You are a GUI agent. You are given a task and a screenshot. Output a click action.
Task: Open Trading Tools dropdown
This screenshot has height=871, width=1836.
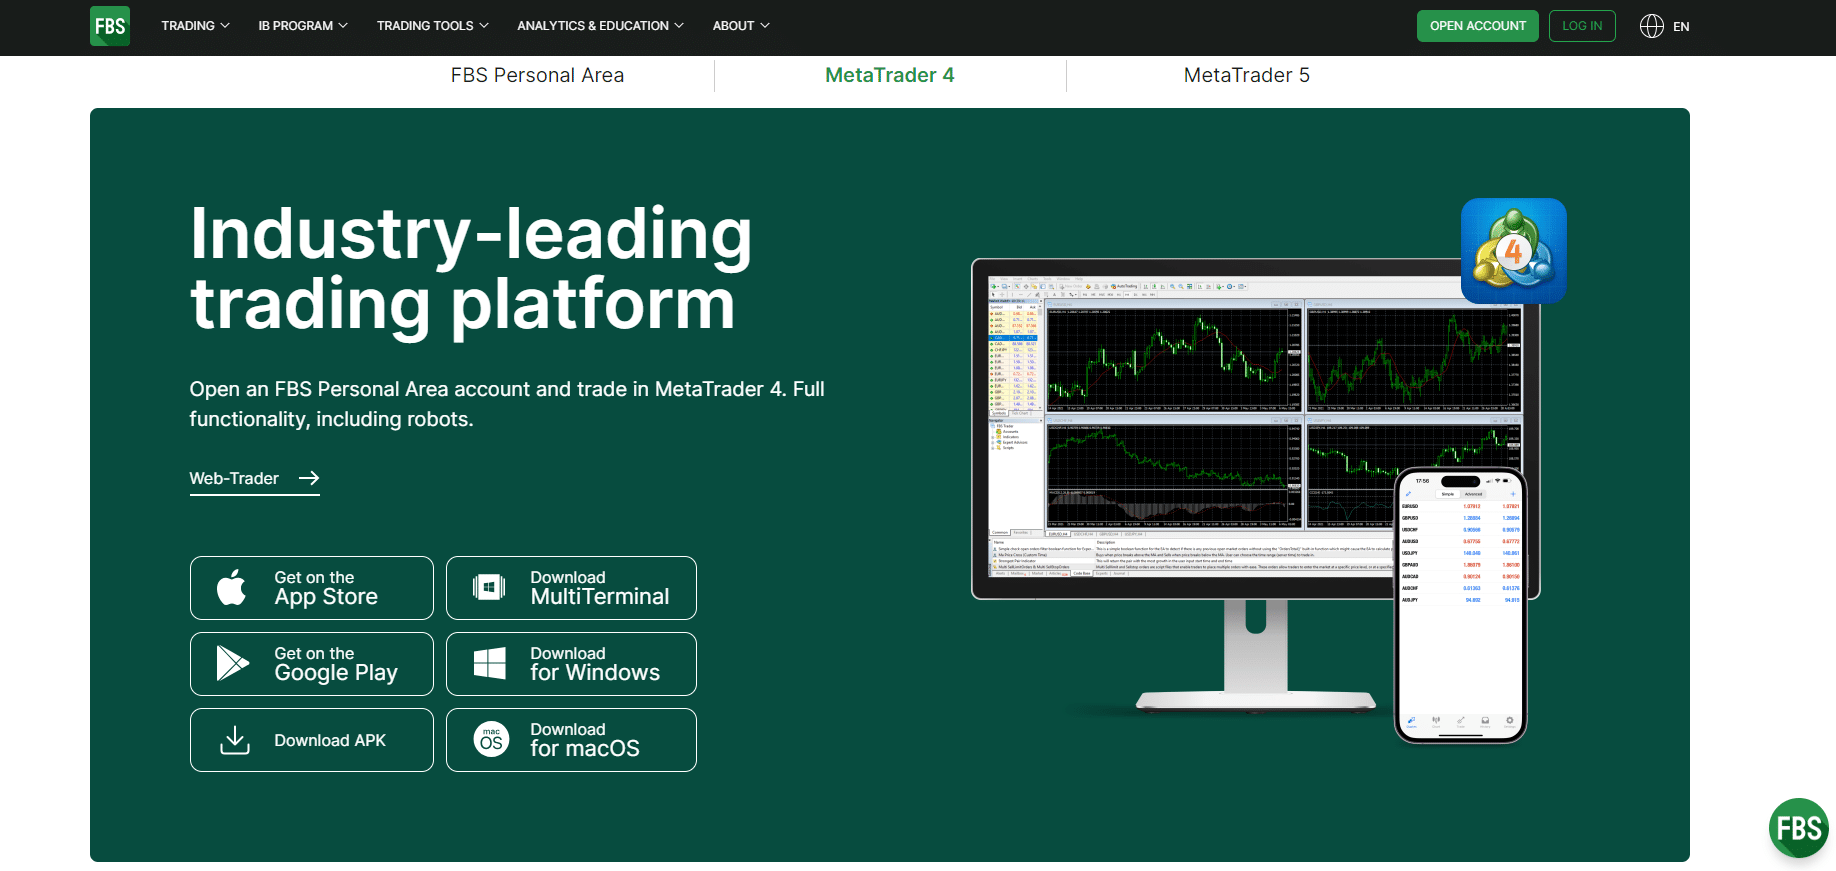tap(433, 26)
